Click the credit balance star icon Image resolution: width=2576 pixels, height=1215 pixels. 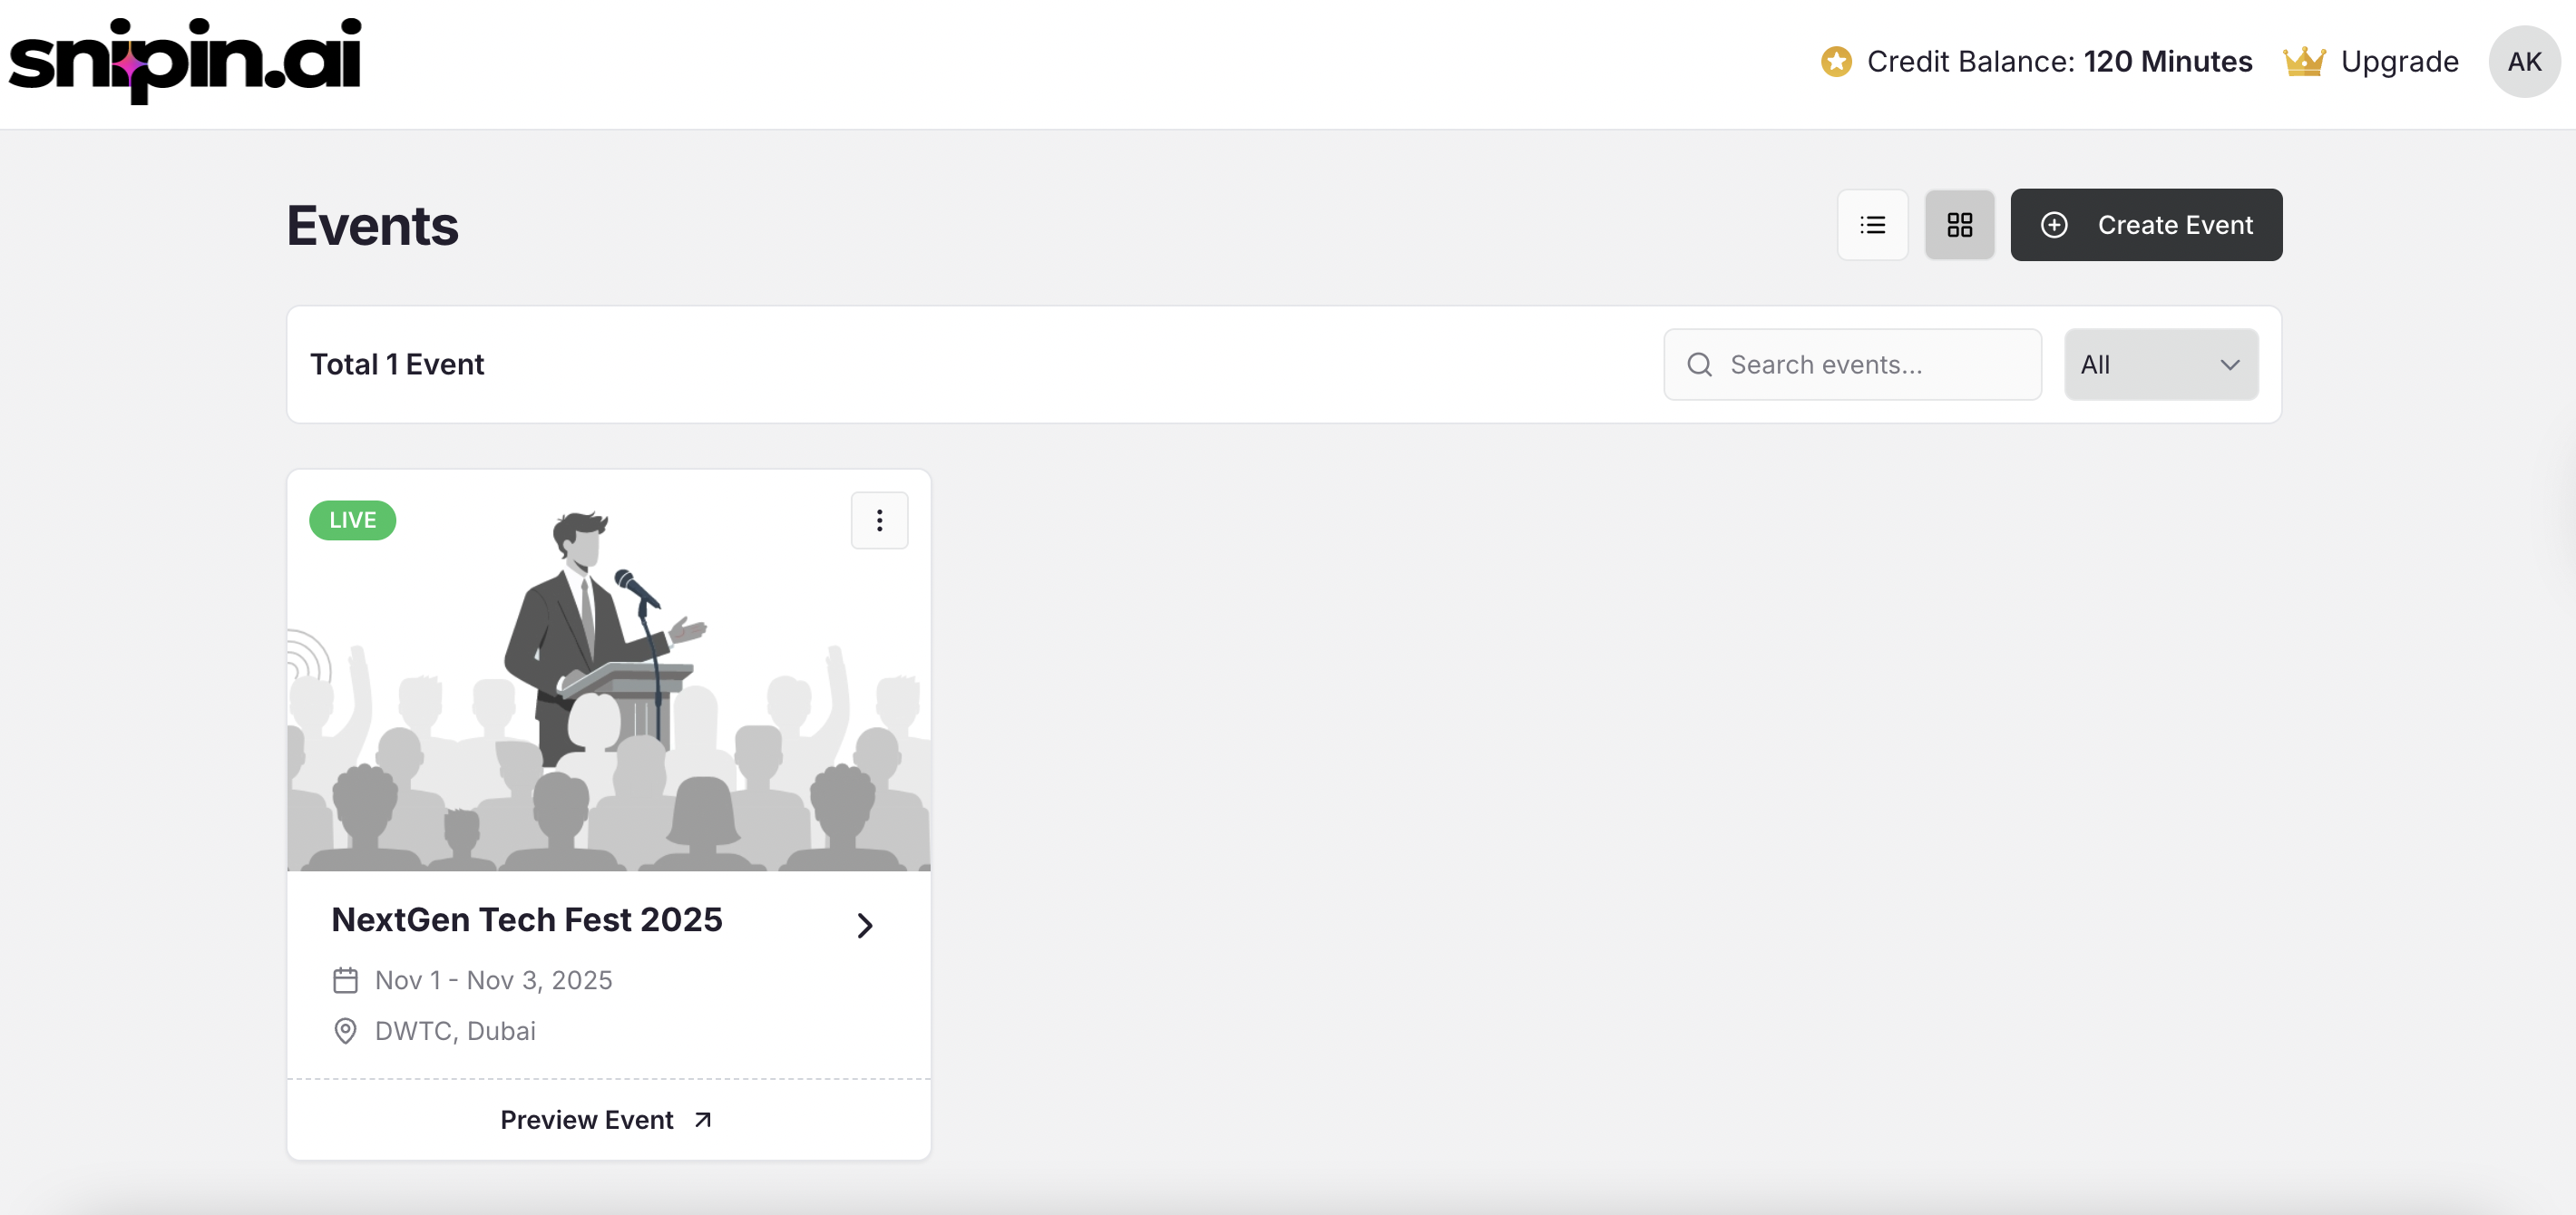[x=1836, y=60]
